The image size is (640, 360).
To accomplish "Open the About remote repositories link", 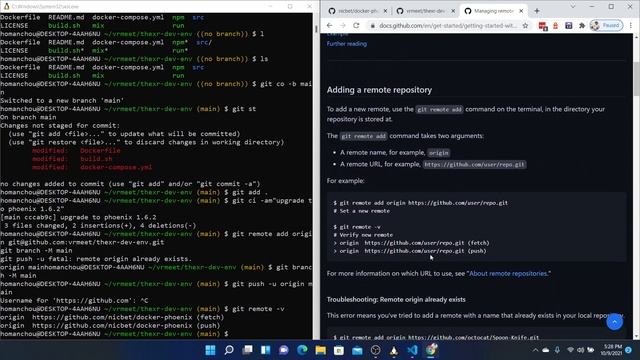I will [x=508, y=273].
